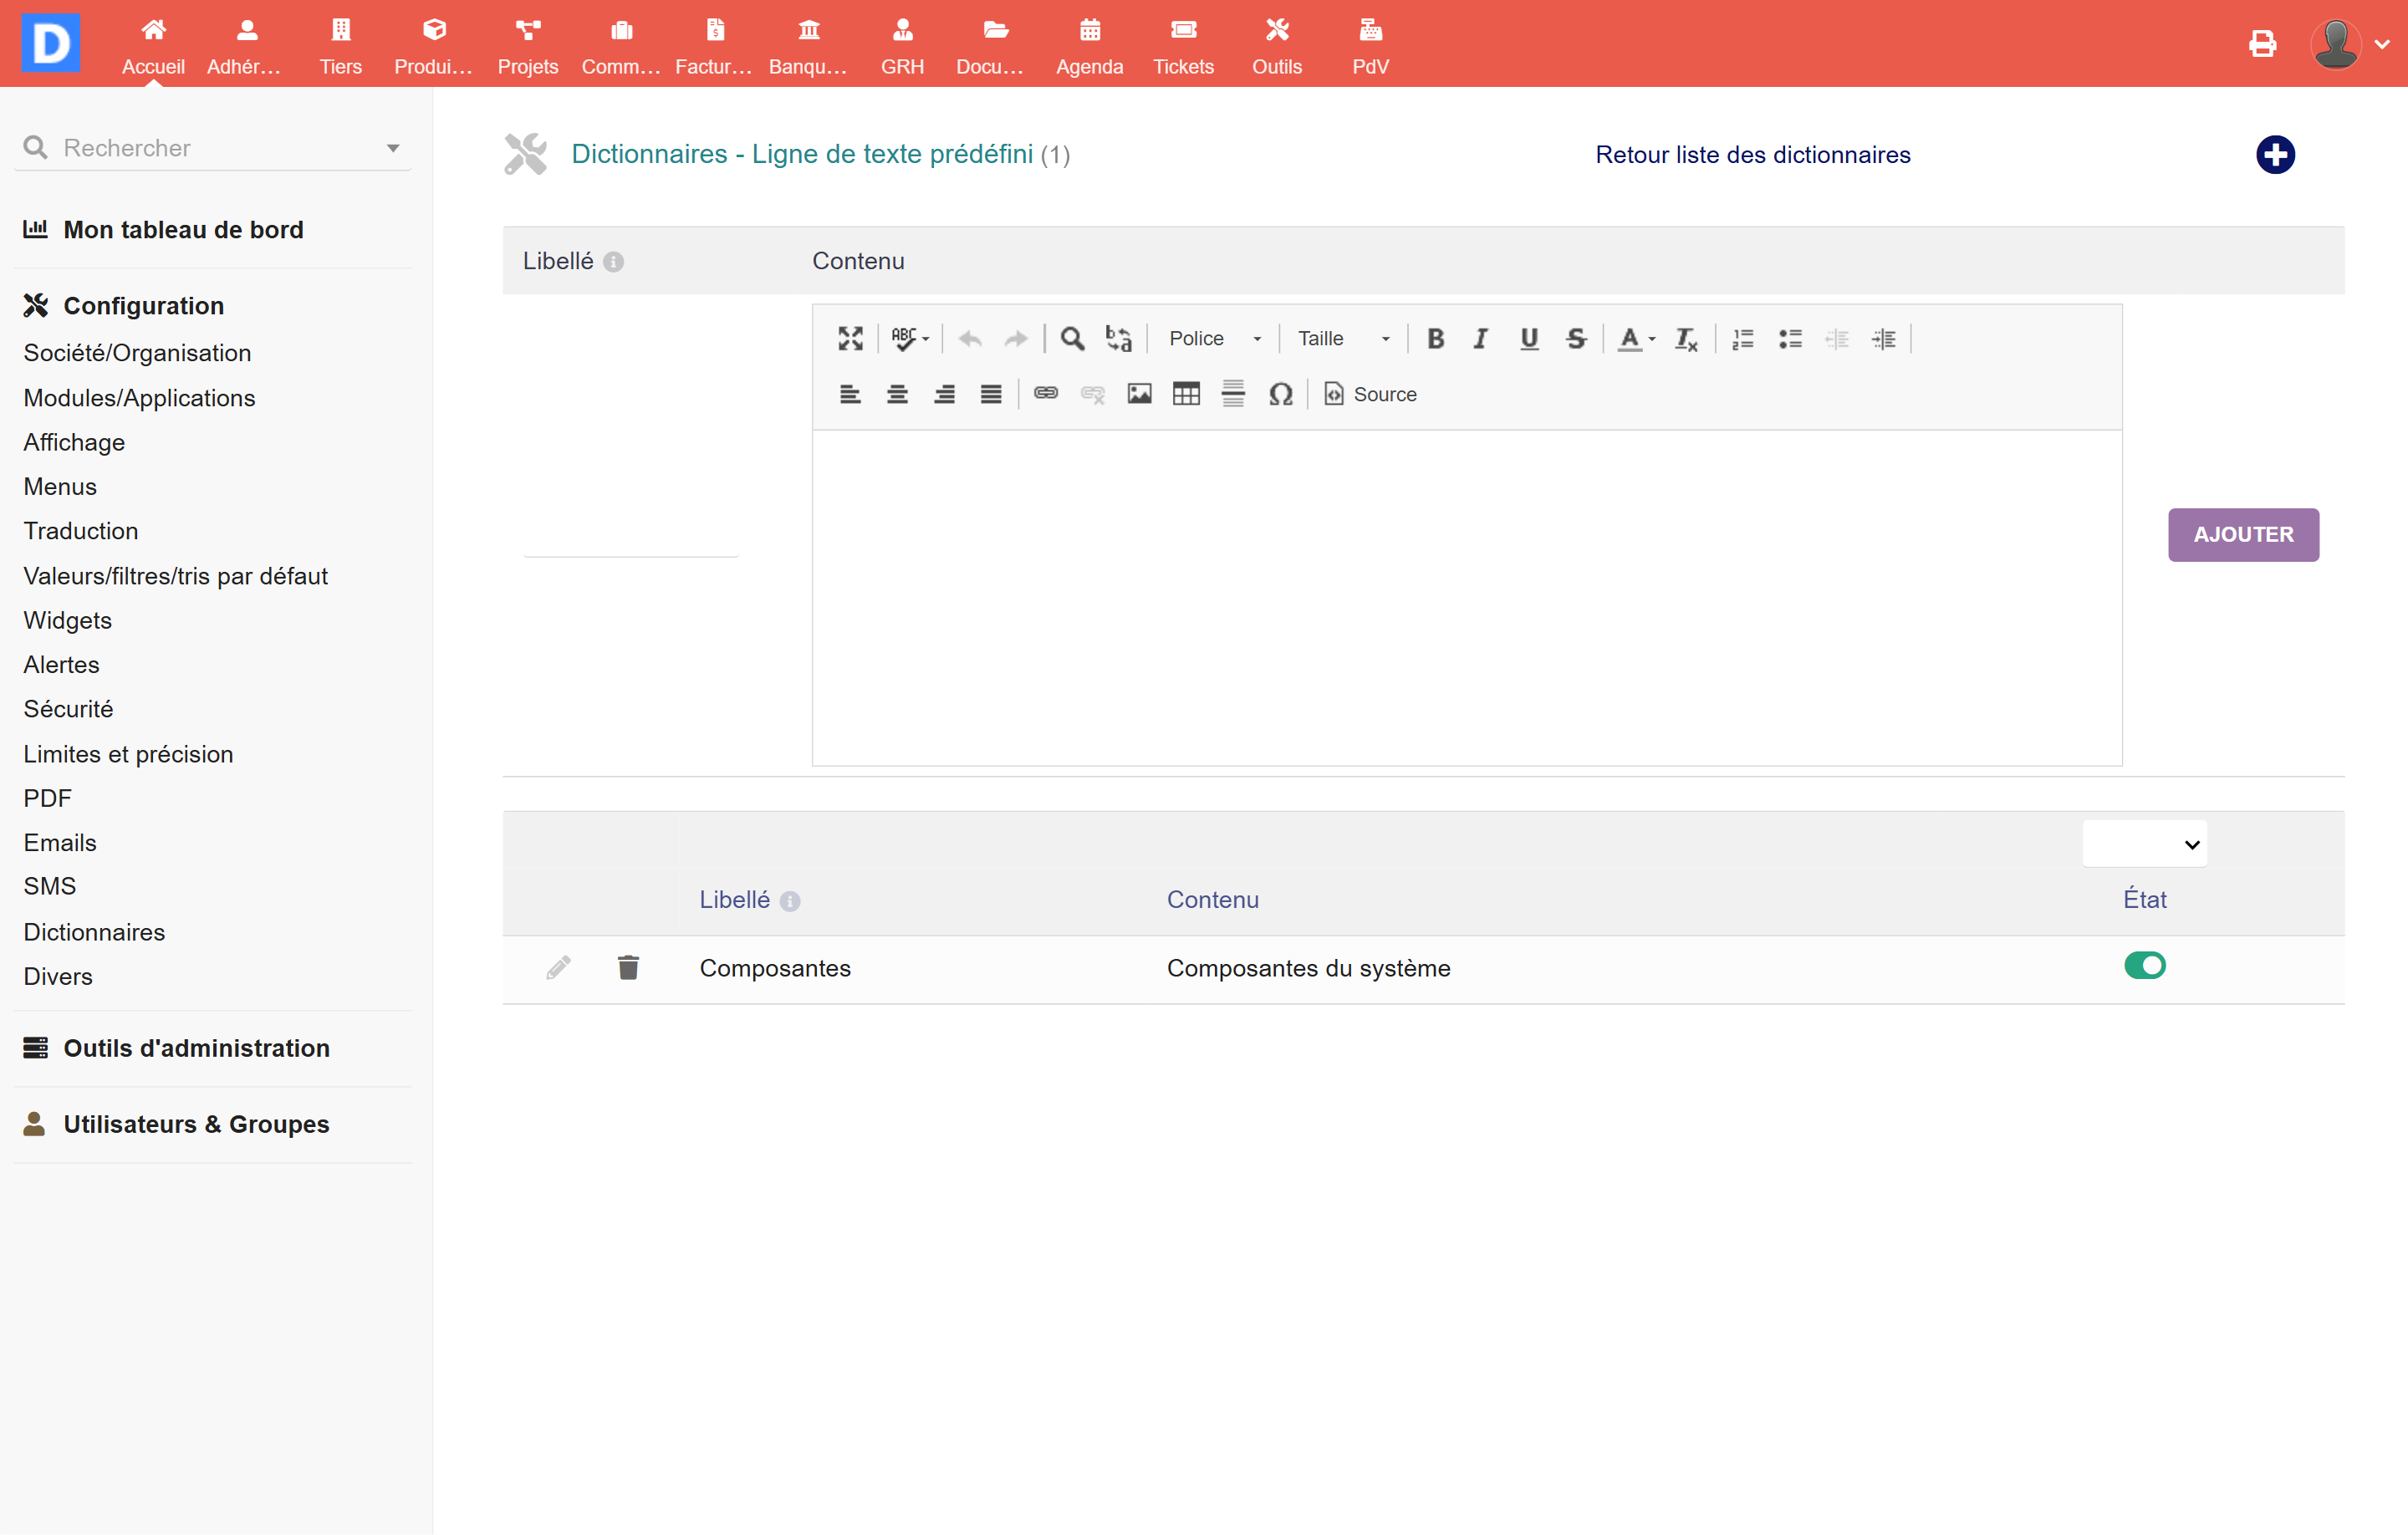Edit Composantes row with pencil icon
The height and width of the screenshot is (1535, 2408).
click(x=558, y=967)
